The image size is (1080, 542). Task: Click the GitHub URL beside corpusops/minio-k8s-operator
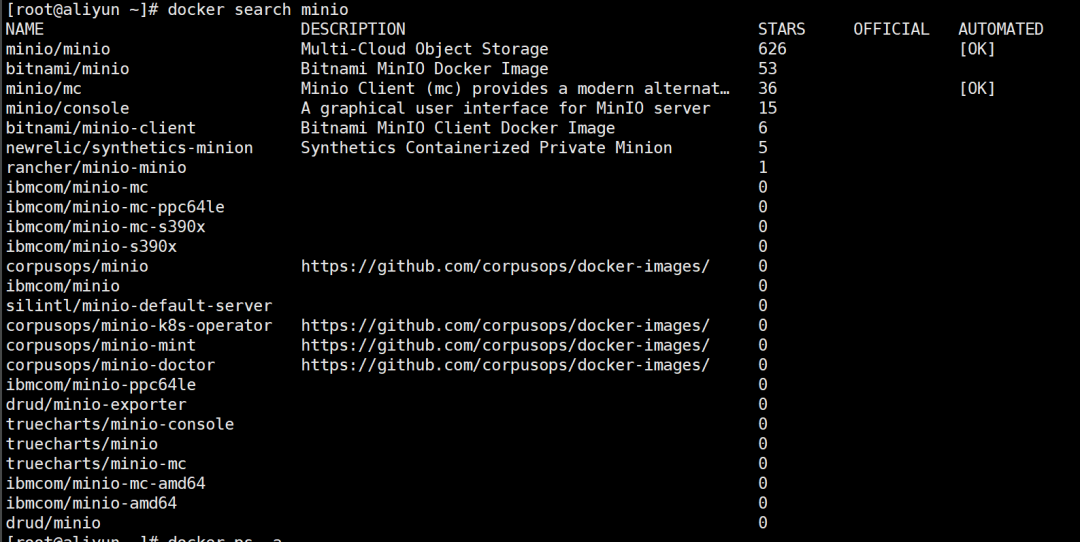[x=505, y=325]
